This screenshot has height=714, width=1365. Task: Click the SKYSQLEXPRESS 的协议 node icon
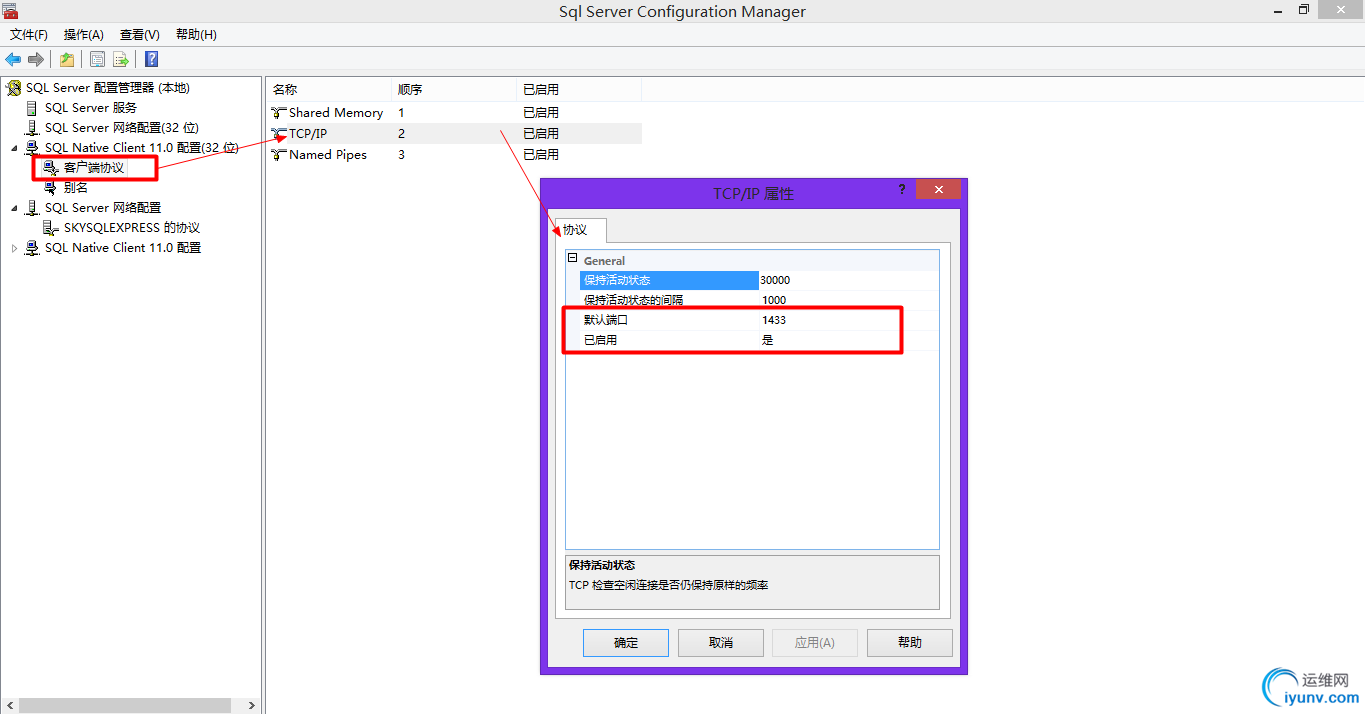click(x=51, y=228)
